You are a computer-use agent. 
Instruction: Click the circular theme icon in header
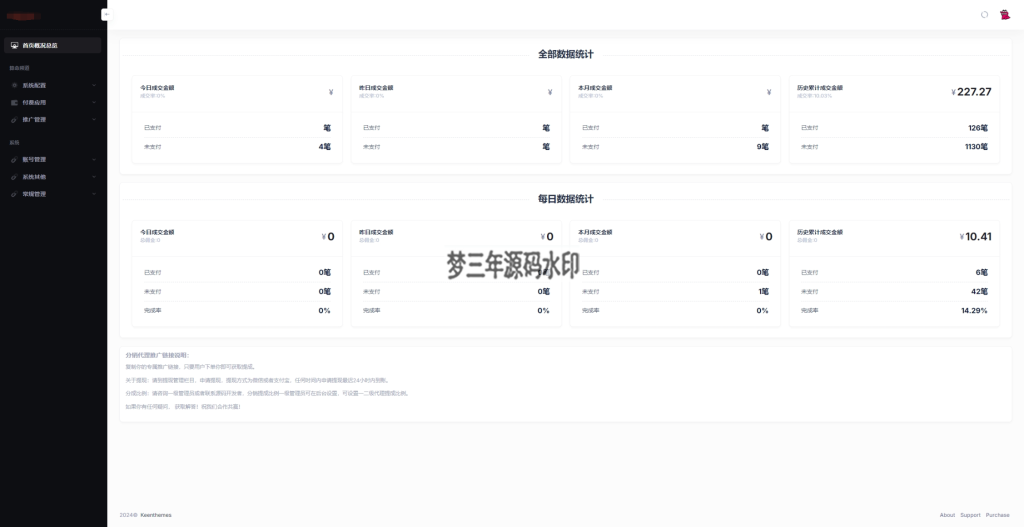tap(984, 14)
